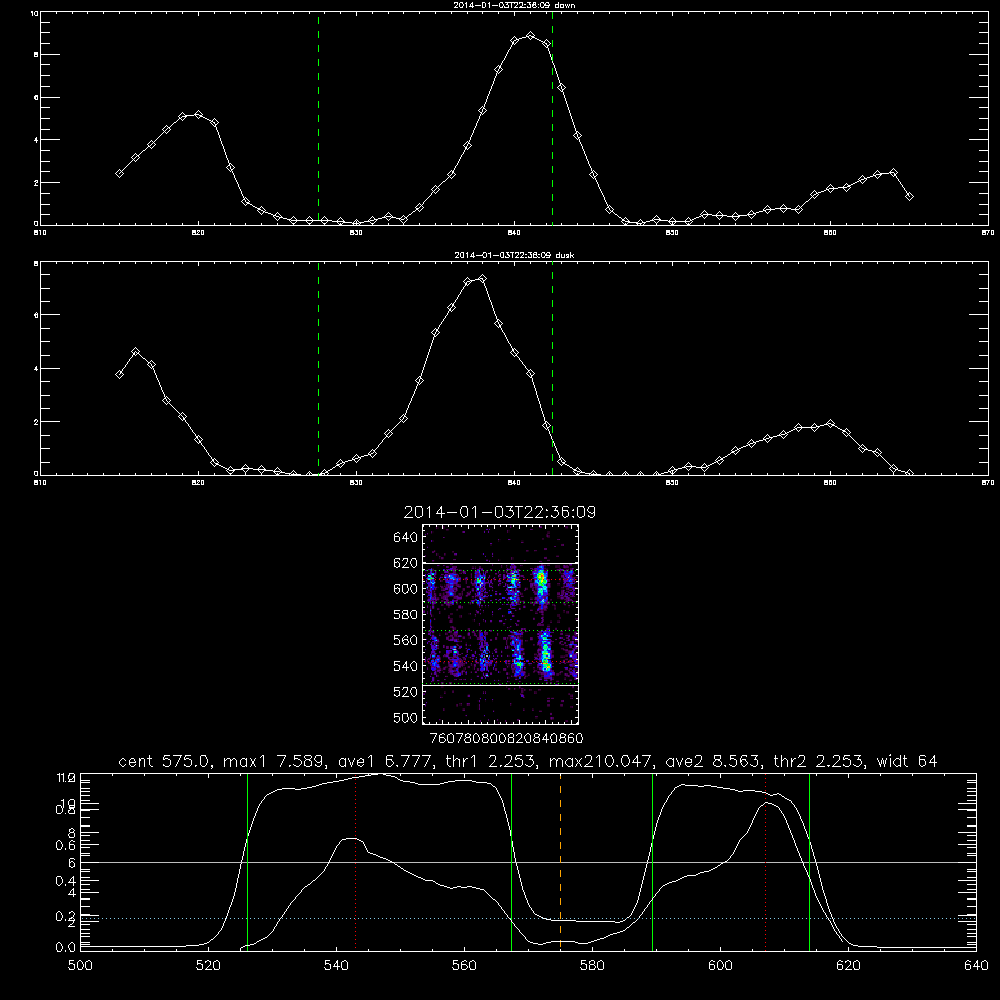Click the 2014-01-03T22:36:09 title above the spectral image
The height and width of the screenshot is (1000, 1000).
(499, 512)
